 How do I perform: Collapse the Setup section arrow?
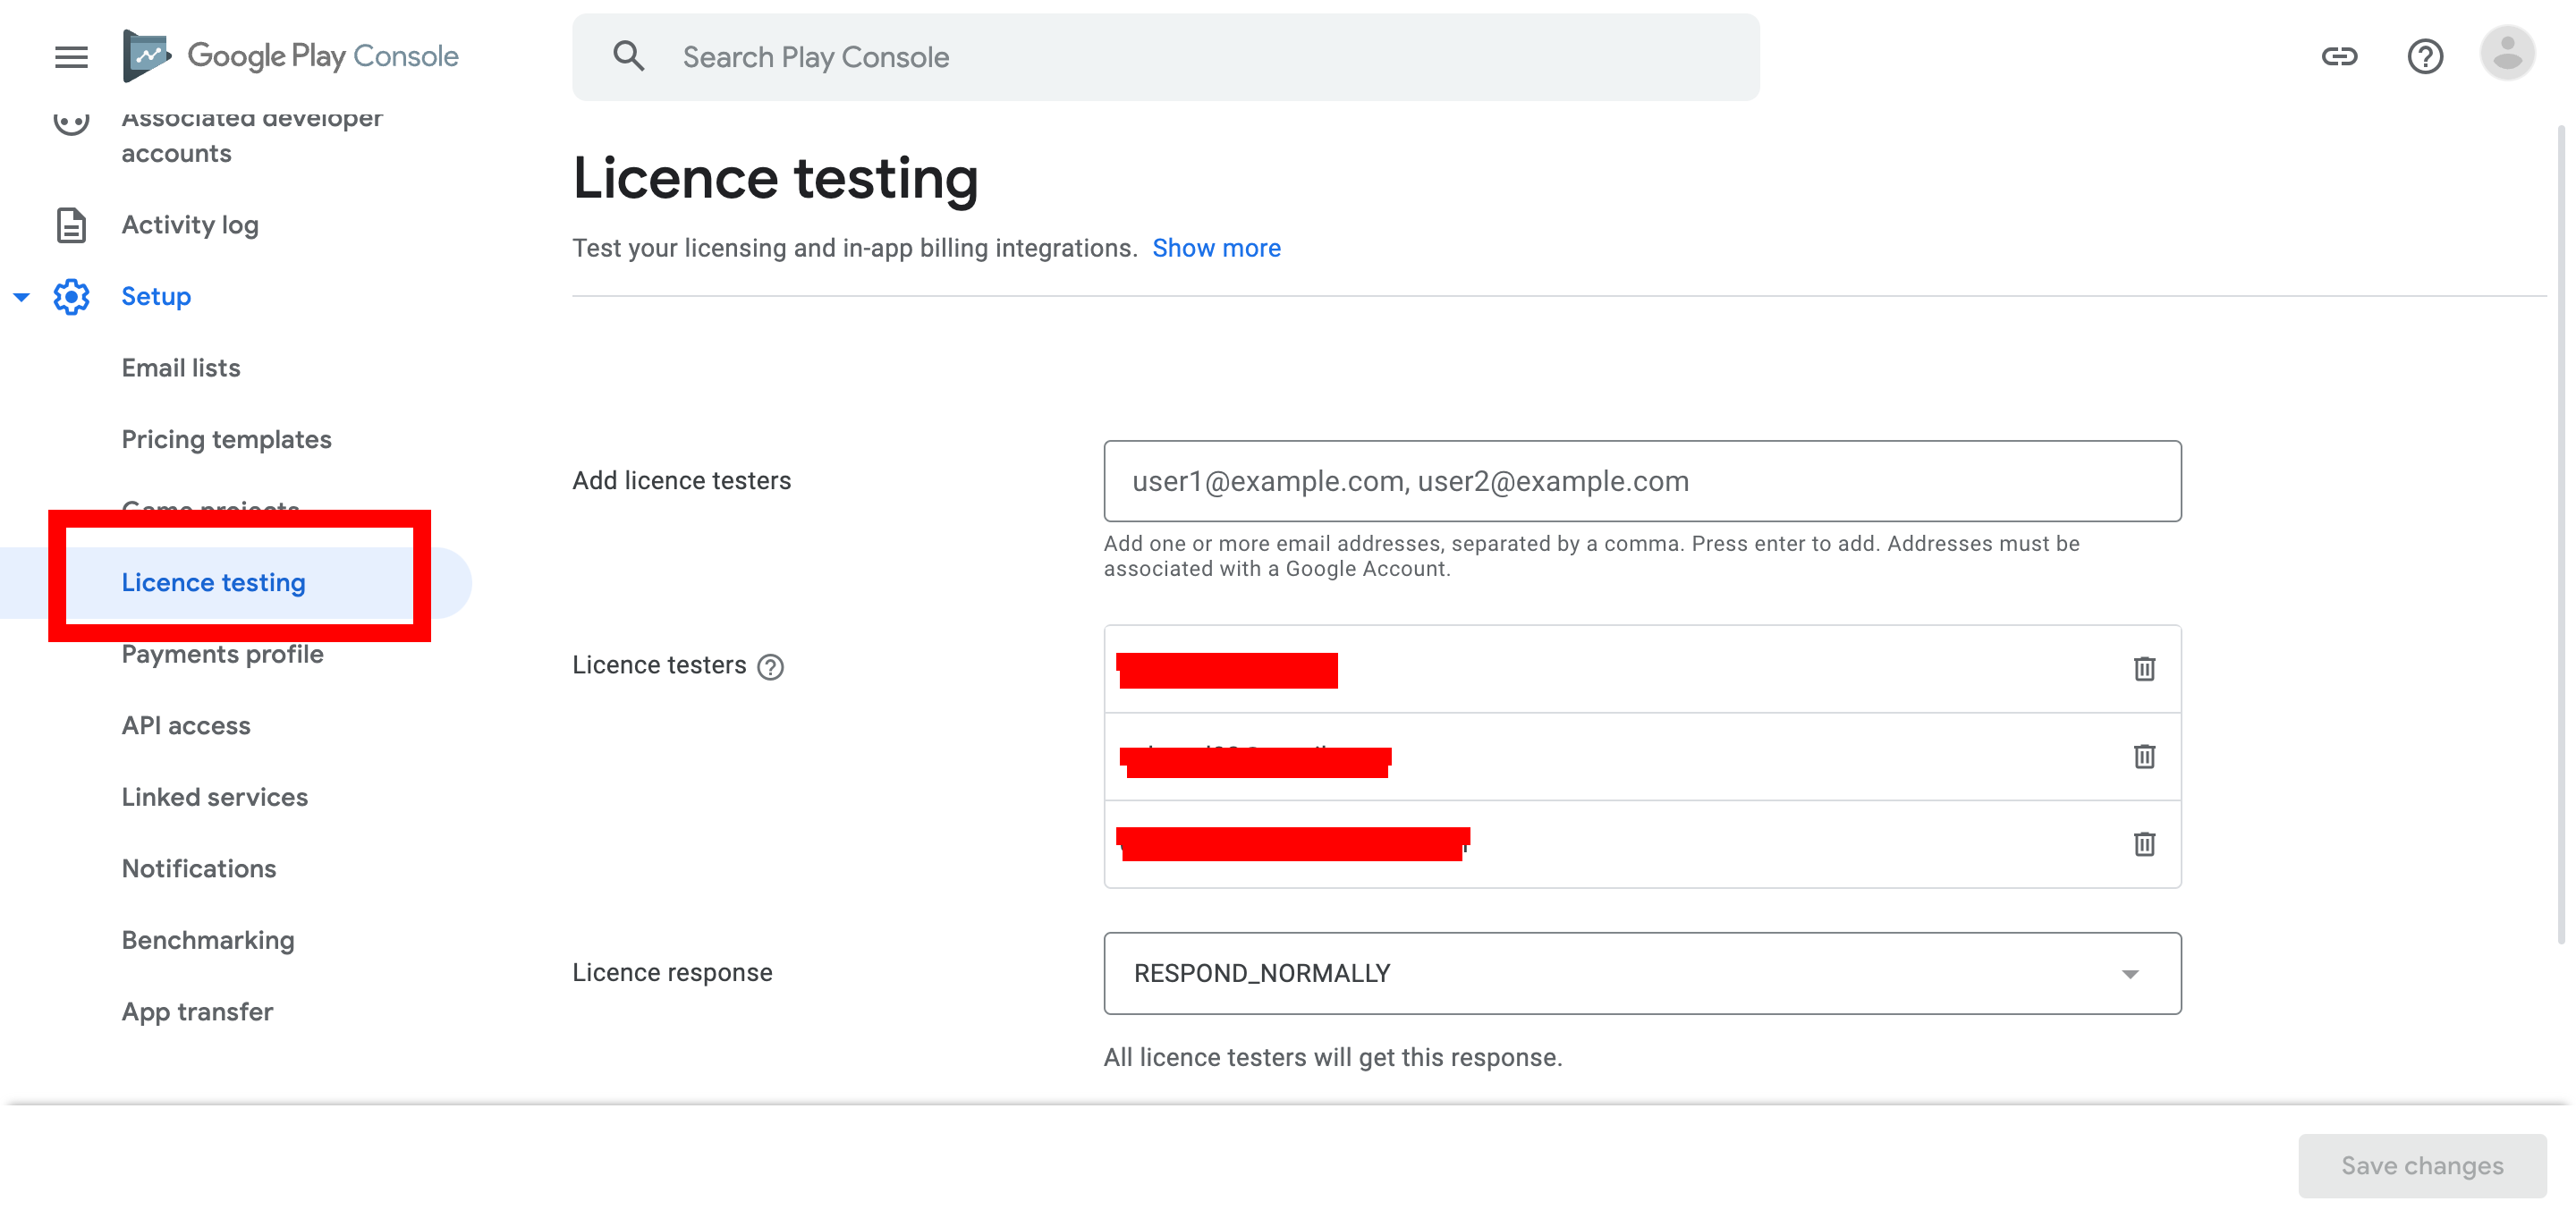point(22,297)
